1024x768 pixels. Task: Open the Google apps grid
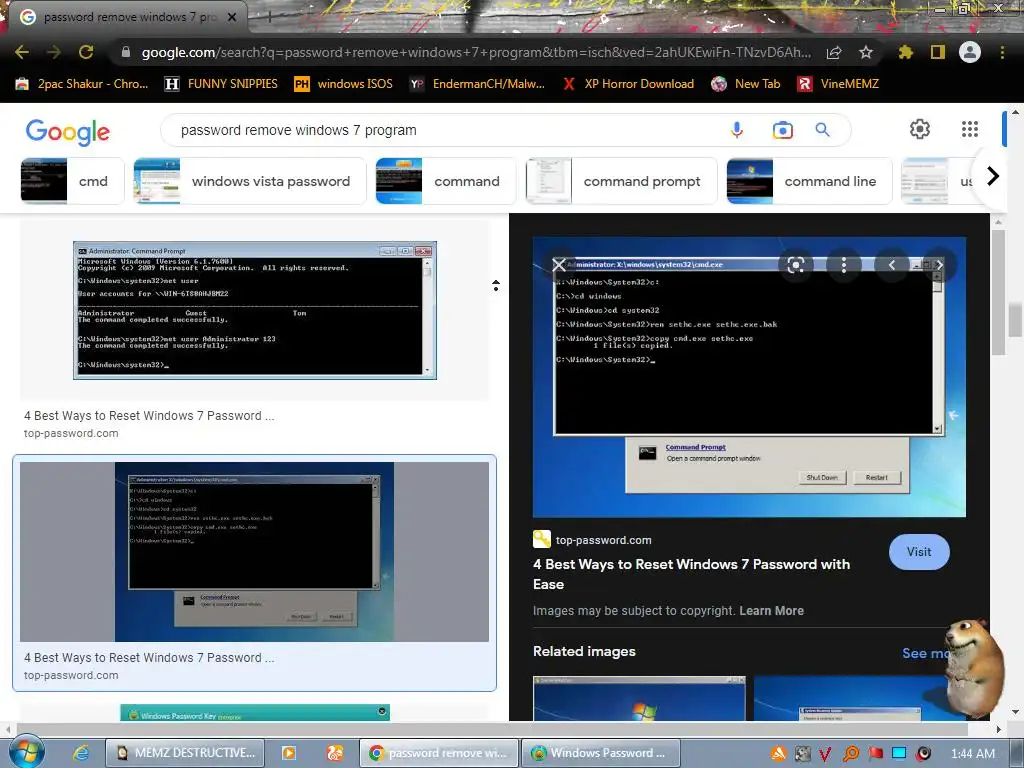[x=970, y=129]
